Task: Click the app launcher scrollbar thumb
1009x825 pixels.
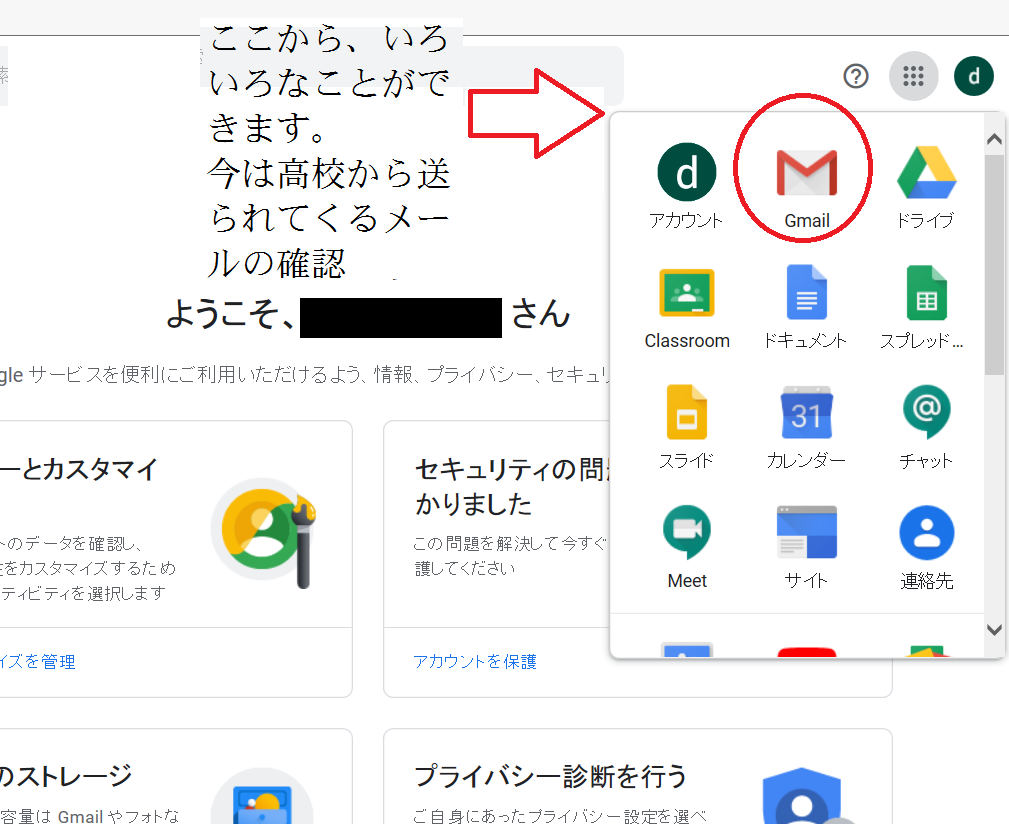Action: point(994,264)
